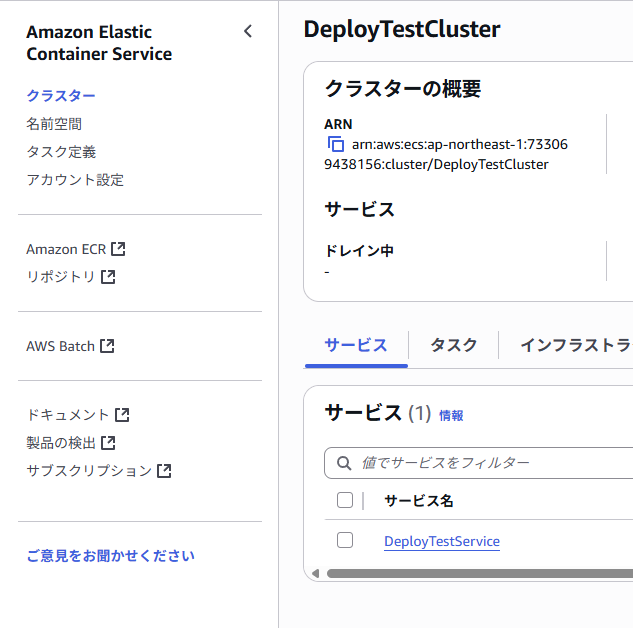Click the search magnifier icon in filter
Viewport: 633px width, 628px height.
tap(344, 463)
